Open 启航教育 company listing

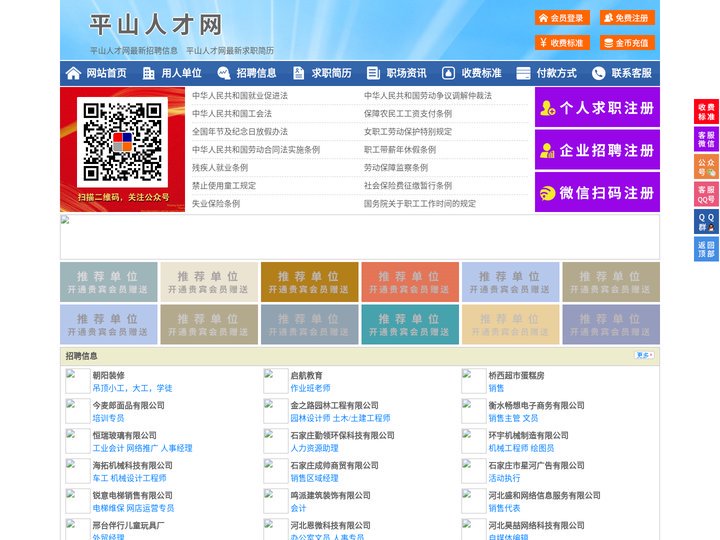point(306,375)
